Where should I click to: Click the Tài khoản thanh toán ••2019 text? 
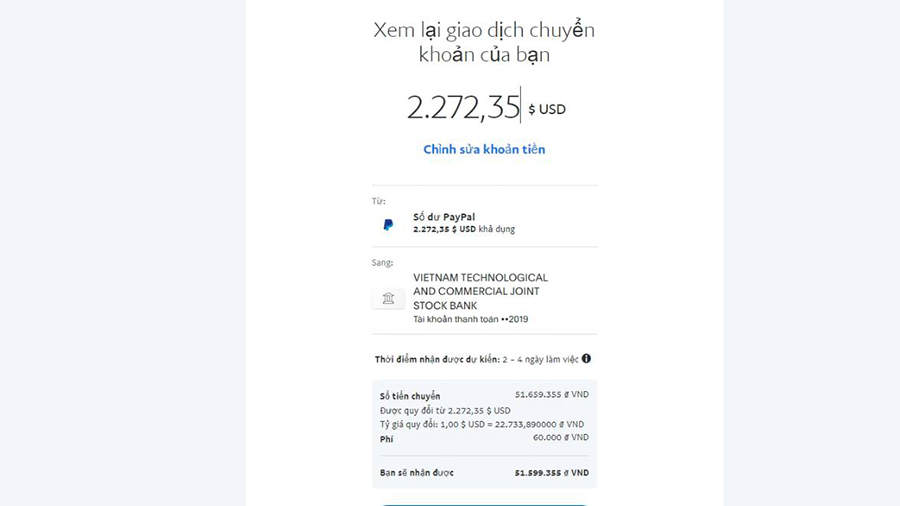click(471, 320)
